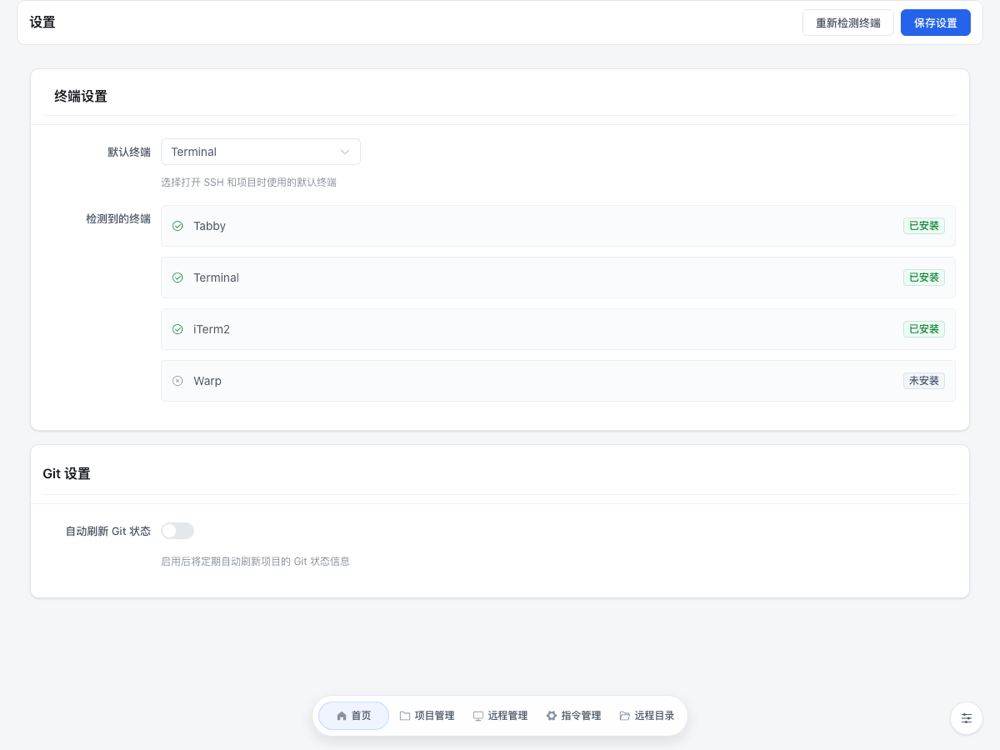This screenshot has width=1000, height=750.
Task: Click the 检测到的终端 label
Action: pos(119,219)
